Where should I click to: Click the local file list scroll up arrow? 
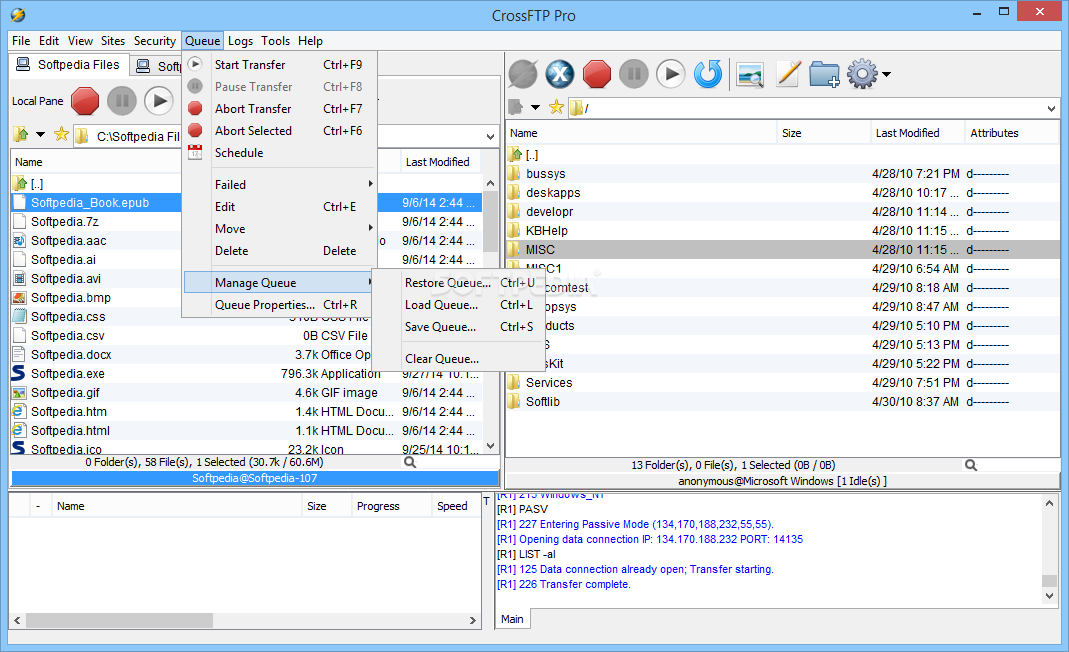click(490, 183)
